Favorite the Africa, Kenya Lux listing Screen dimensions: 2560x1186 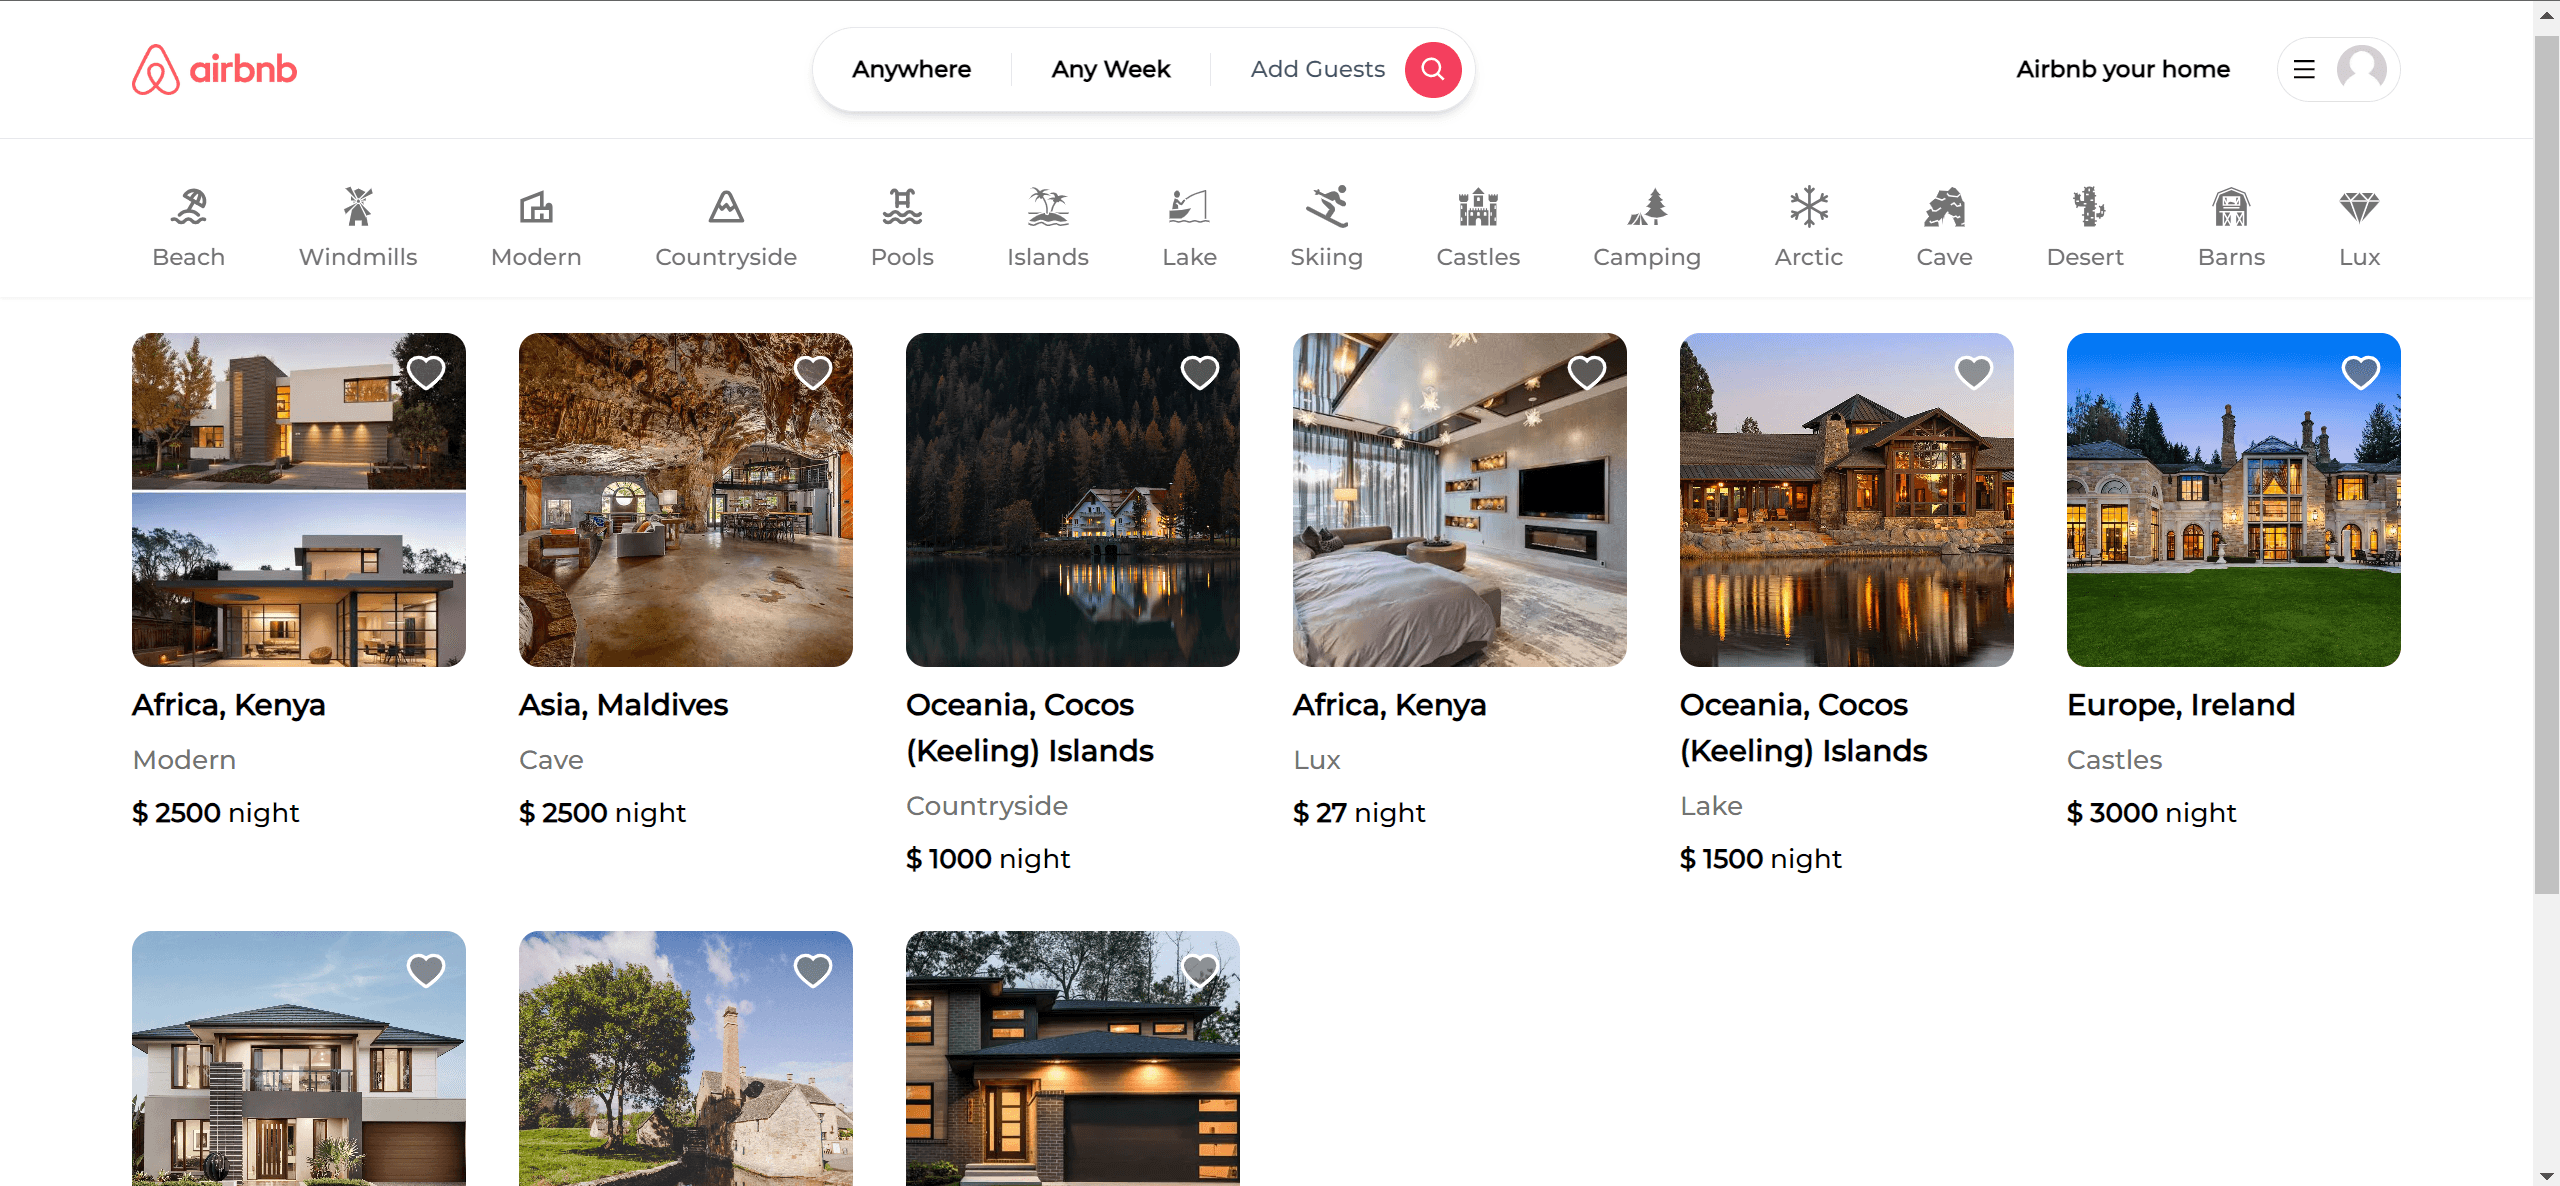1587,372
